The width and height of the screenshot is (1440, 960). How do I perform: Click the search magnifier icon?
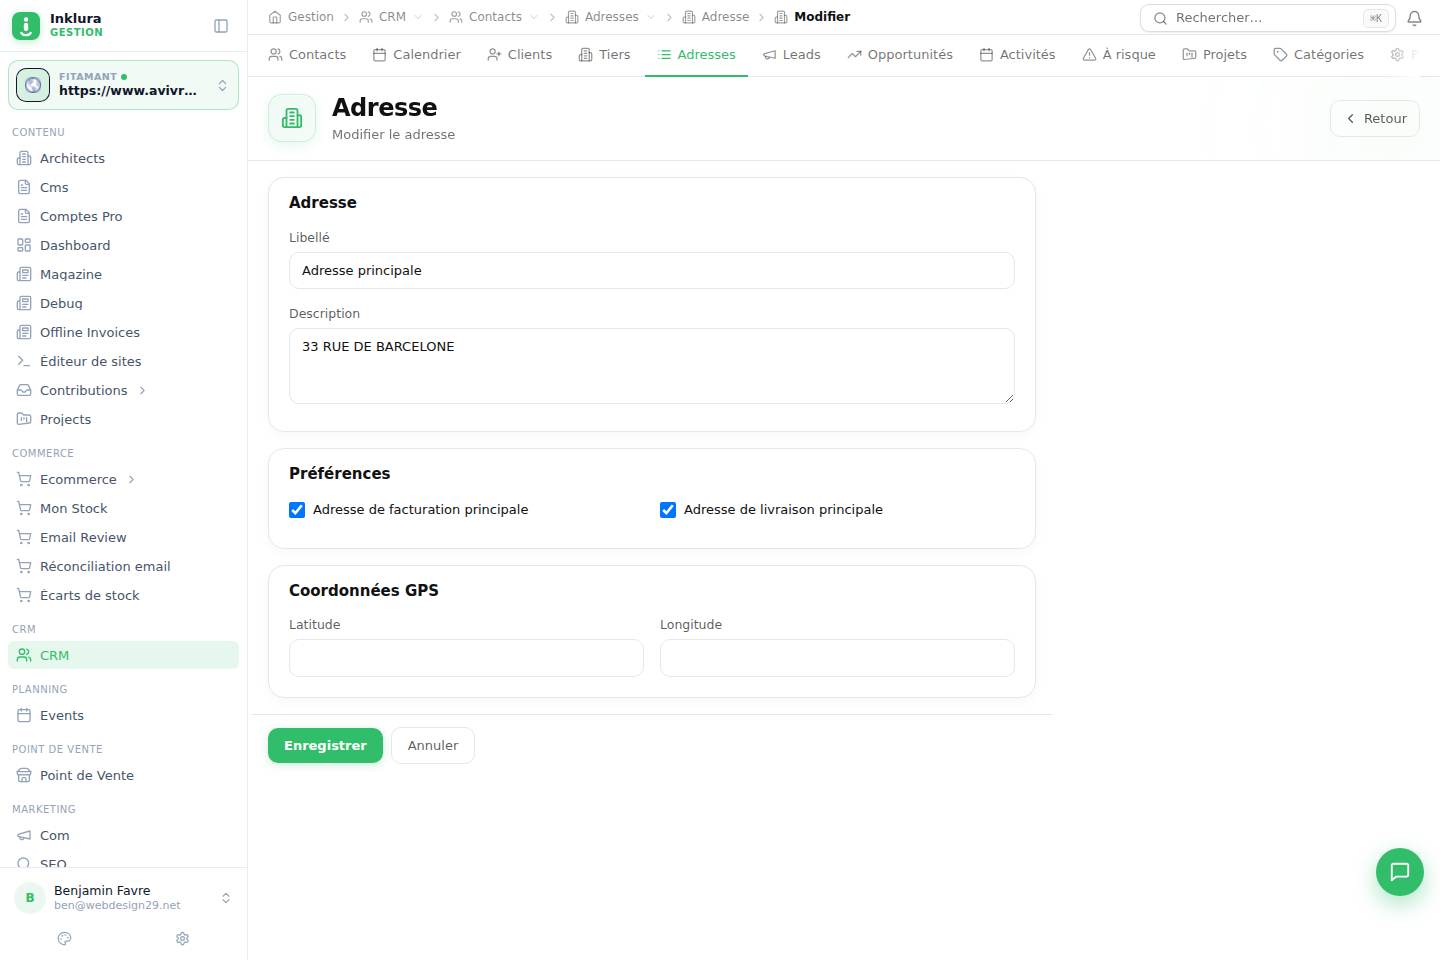point(1160,18)
